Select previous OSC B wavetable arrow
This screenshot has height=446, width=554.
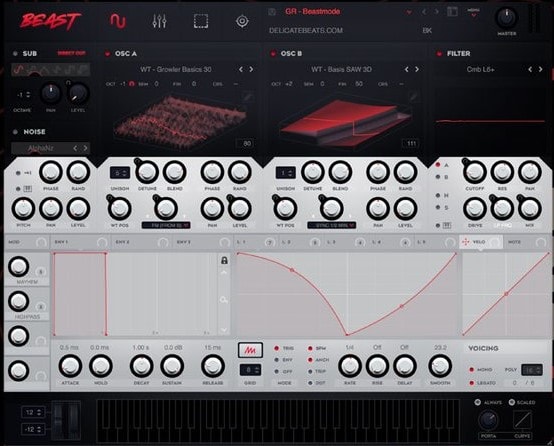pos(407,69)
